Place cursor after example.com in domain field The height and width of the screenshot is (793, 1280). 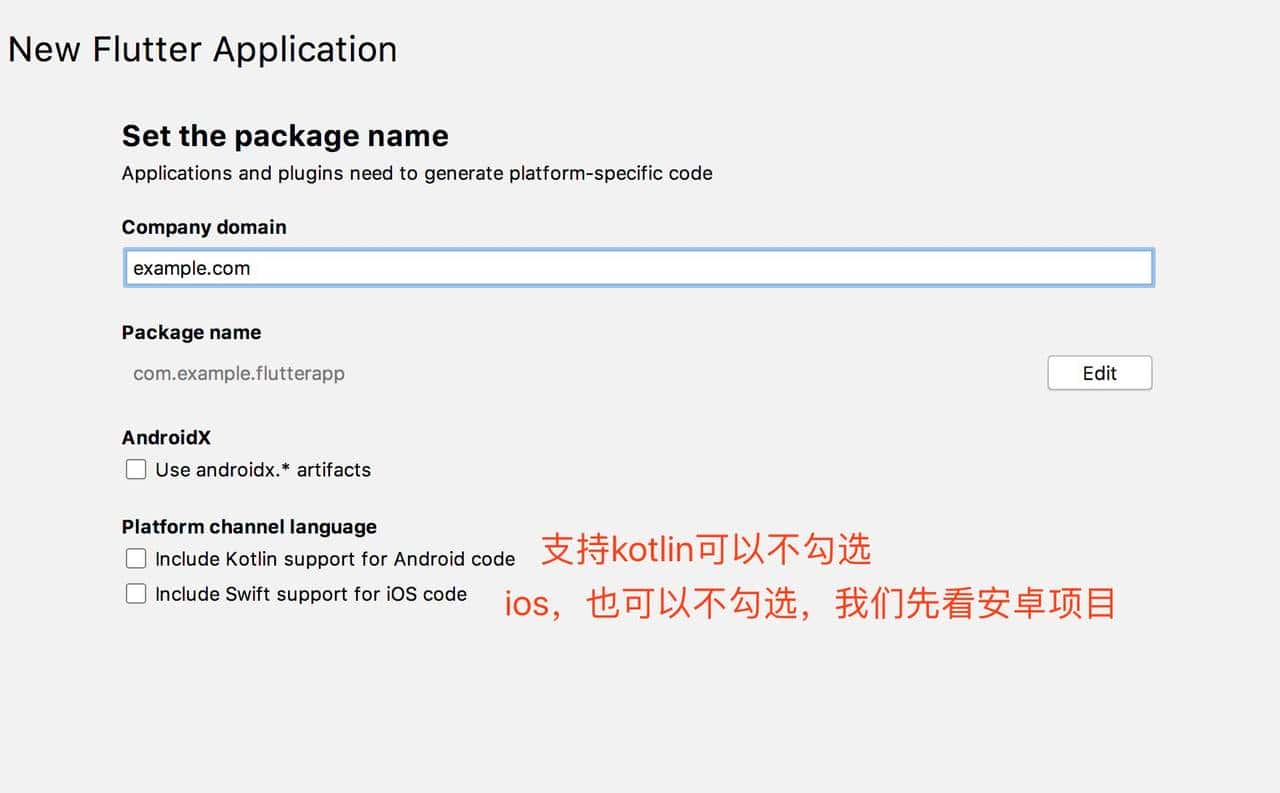[252, 268]
